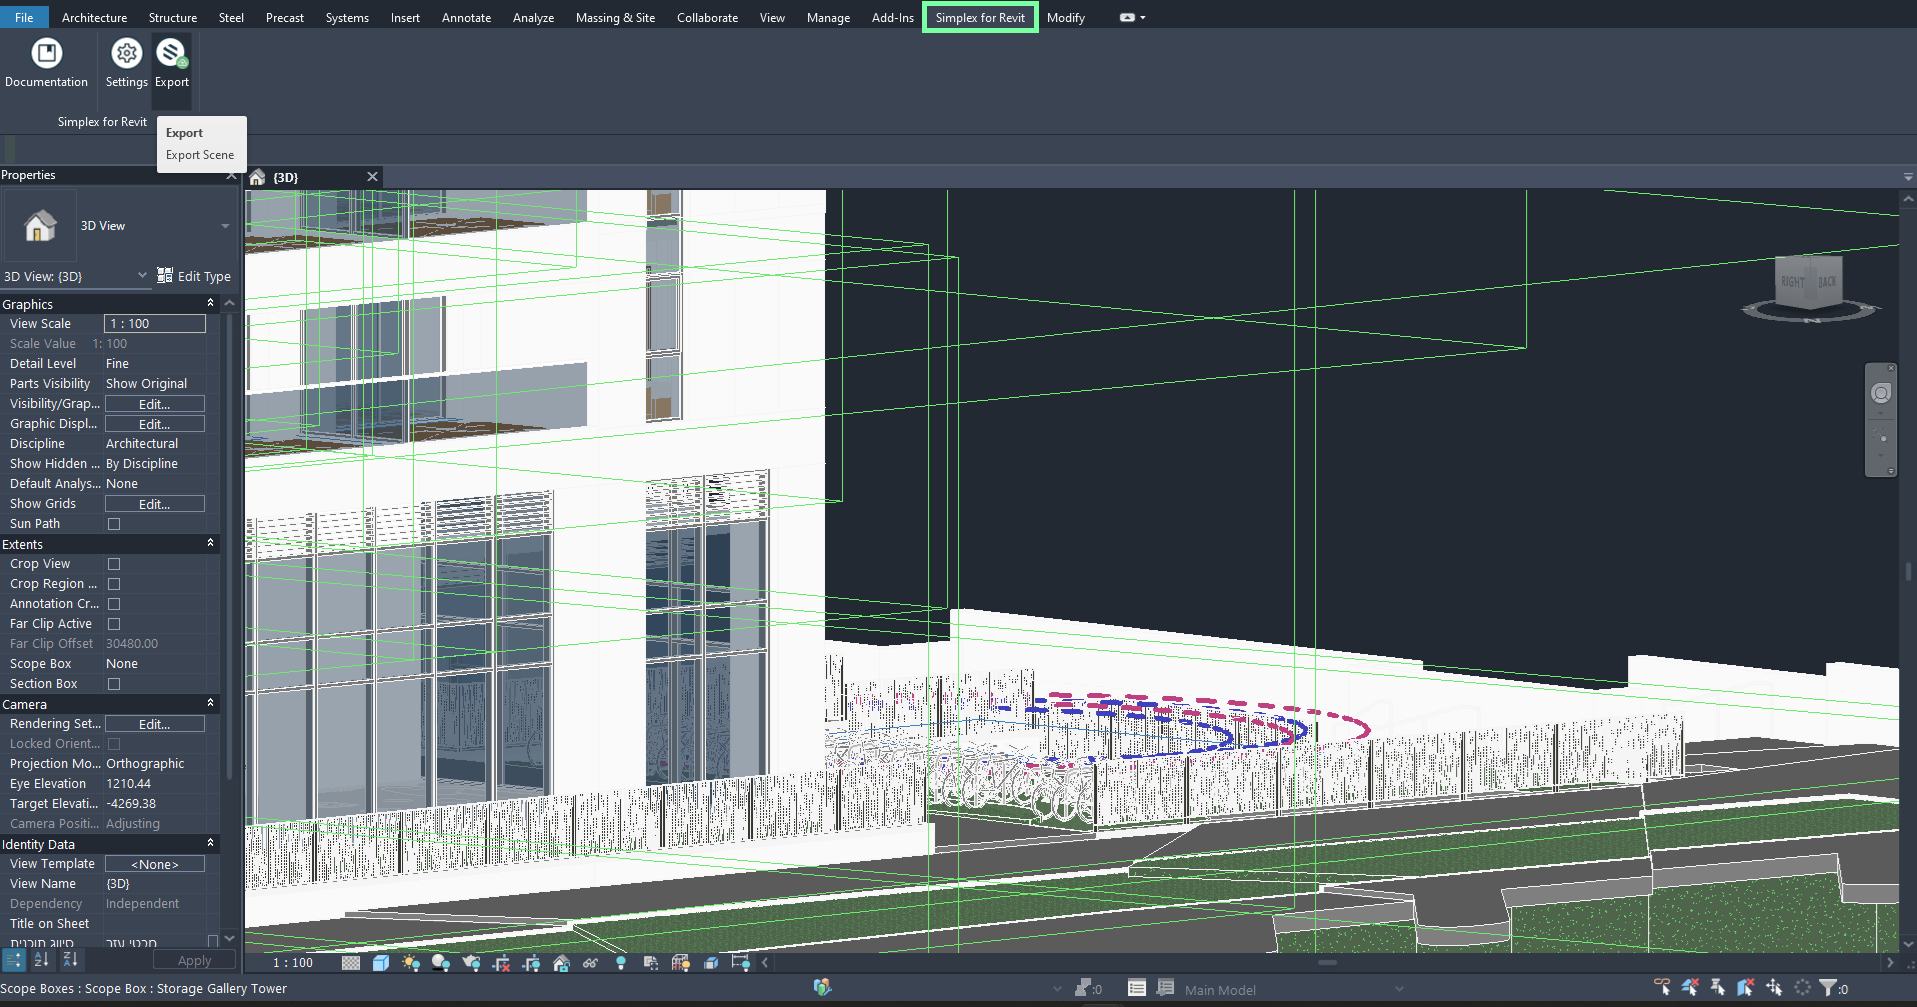Click the Reveal Hidden Elements lightbulb

point(621,963)
